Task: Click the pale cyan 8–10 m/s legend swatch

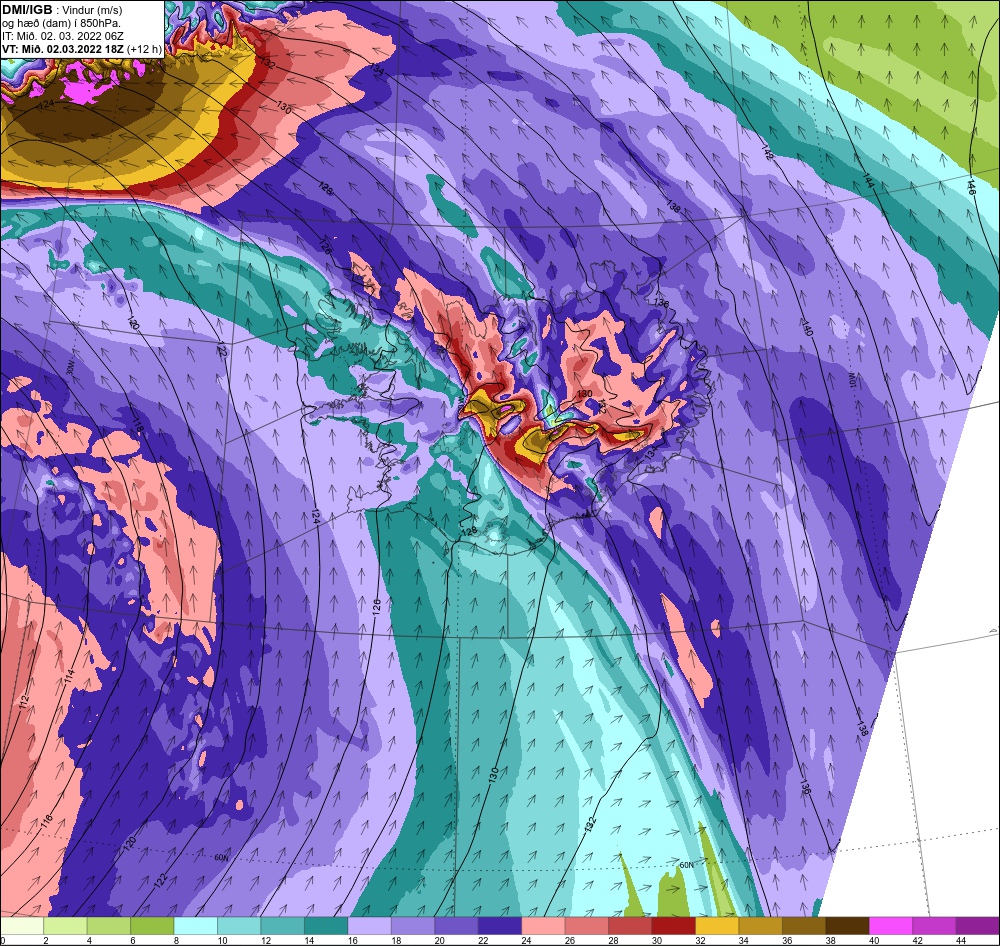Action: point(196,926)
